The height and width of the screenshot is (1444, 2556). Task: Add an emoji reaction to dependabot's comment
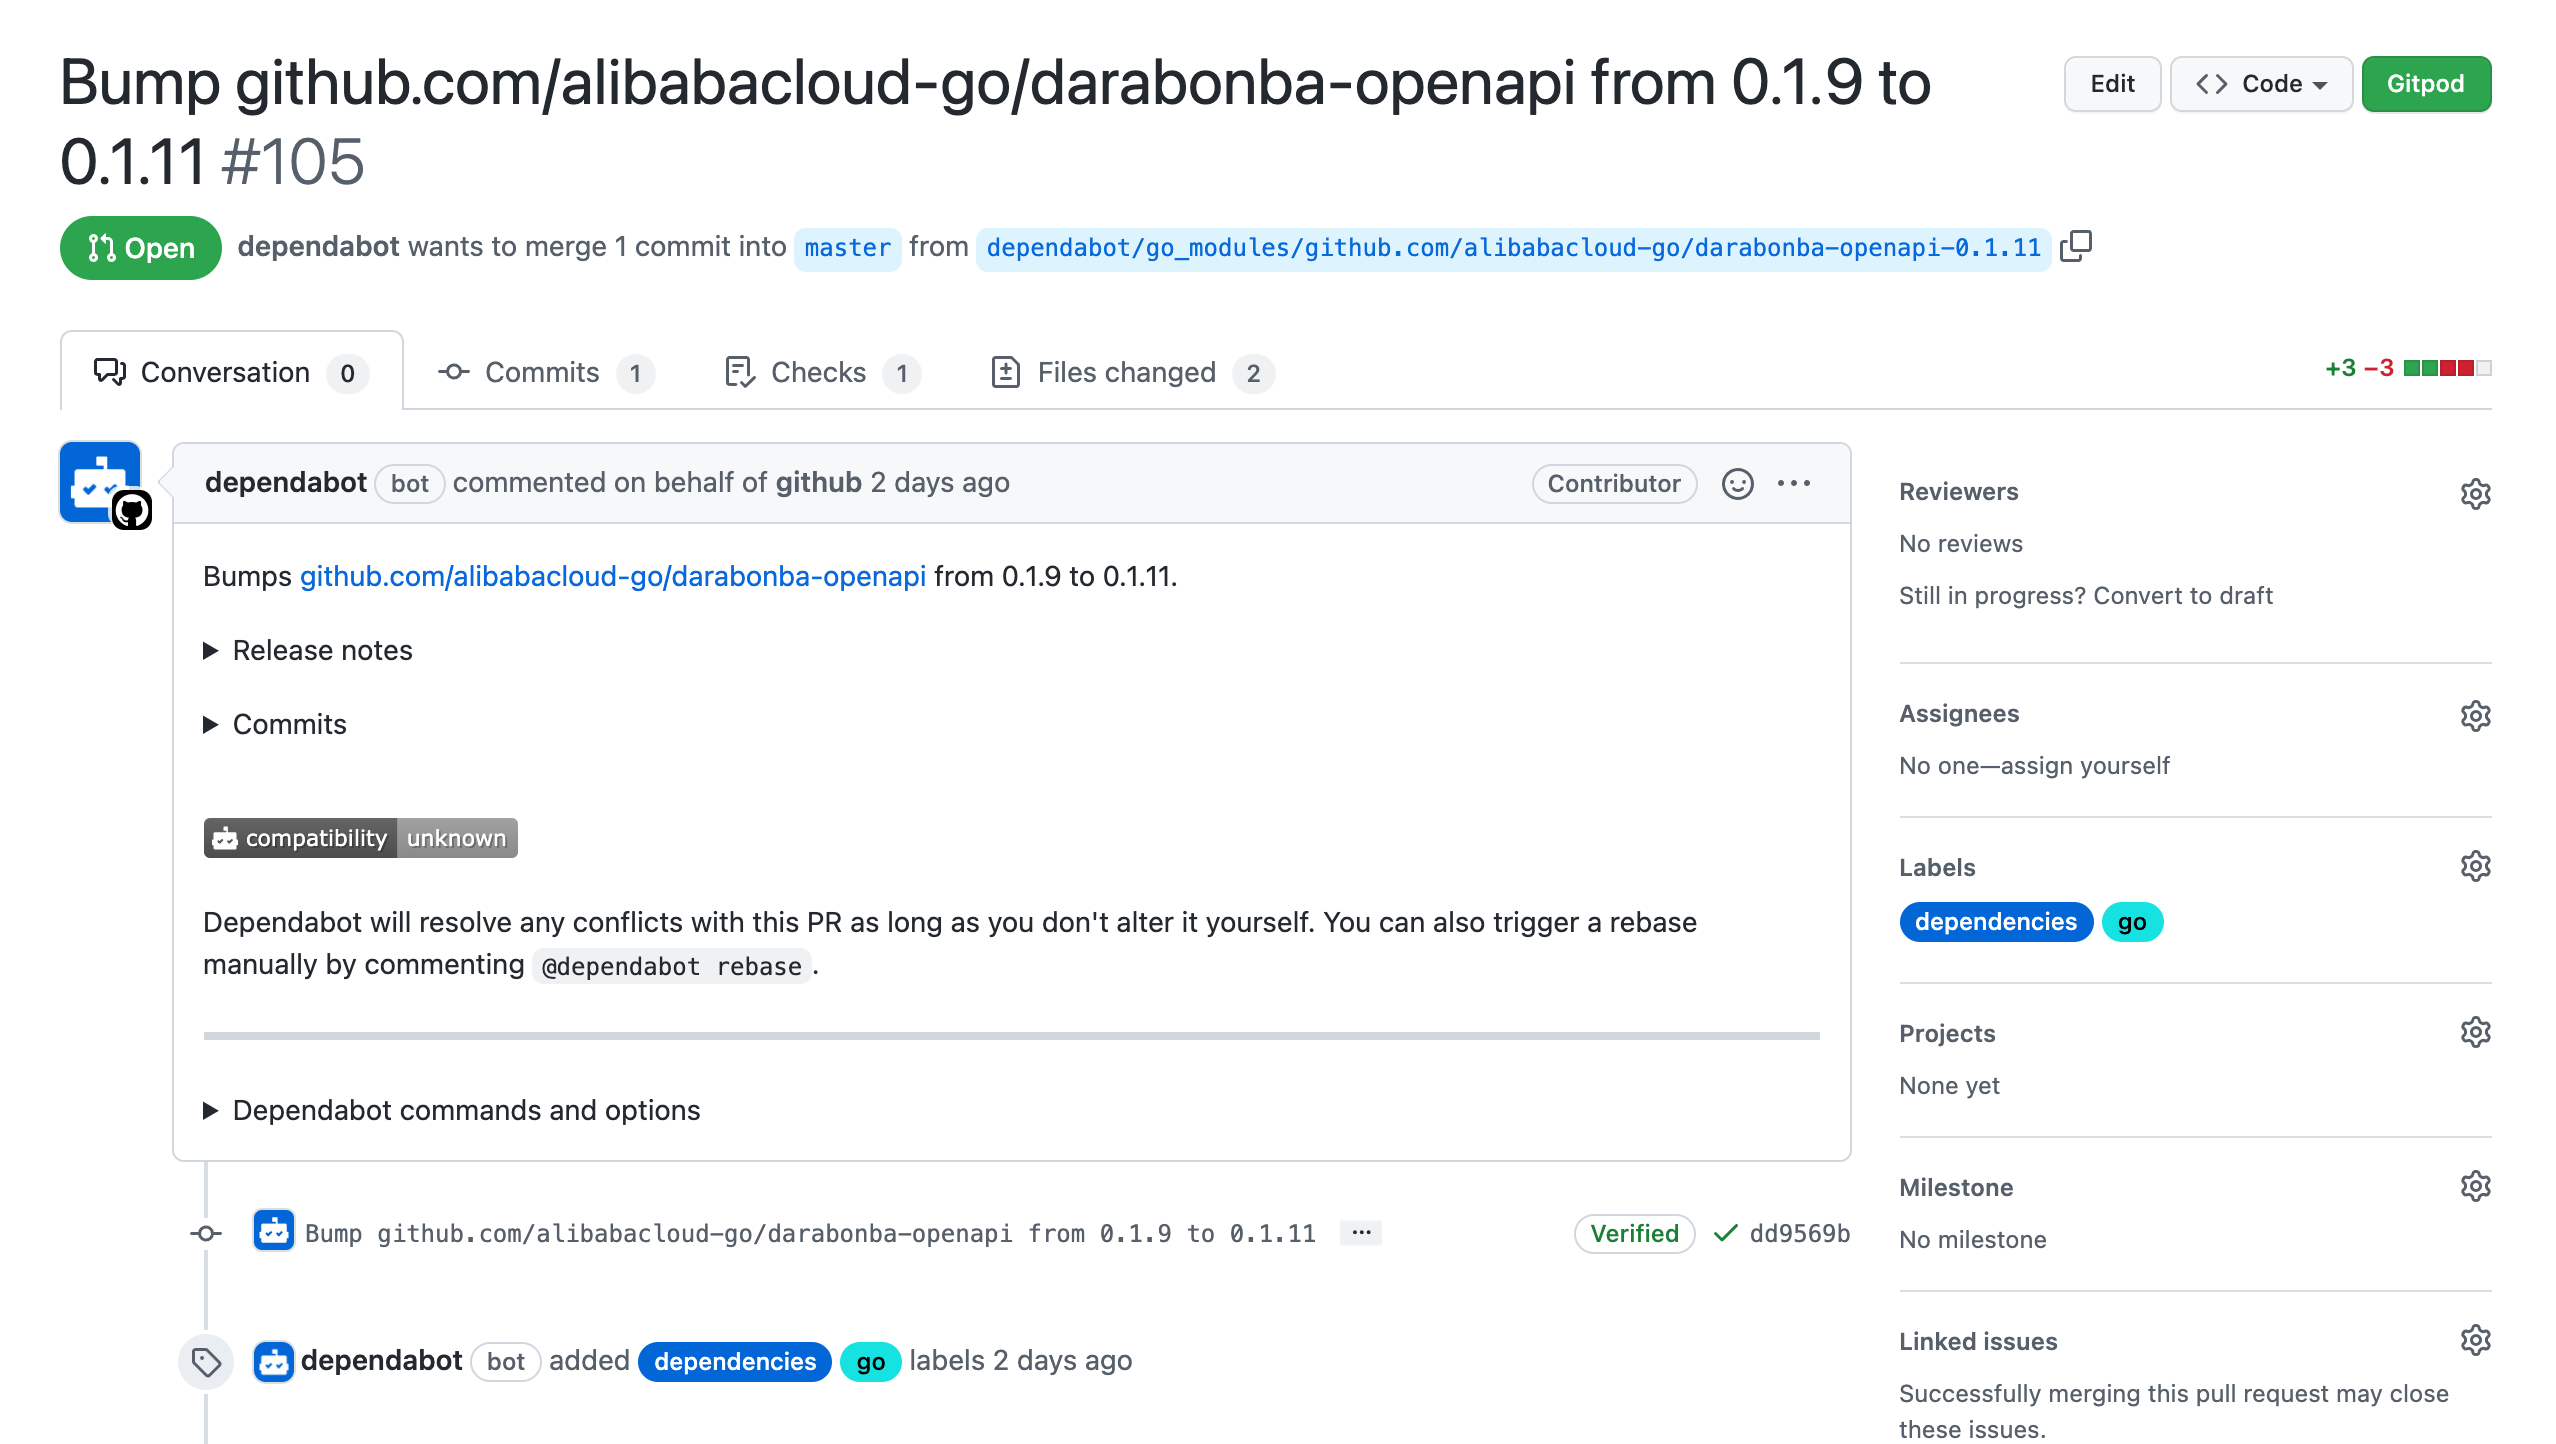(x=1738, y=484)
